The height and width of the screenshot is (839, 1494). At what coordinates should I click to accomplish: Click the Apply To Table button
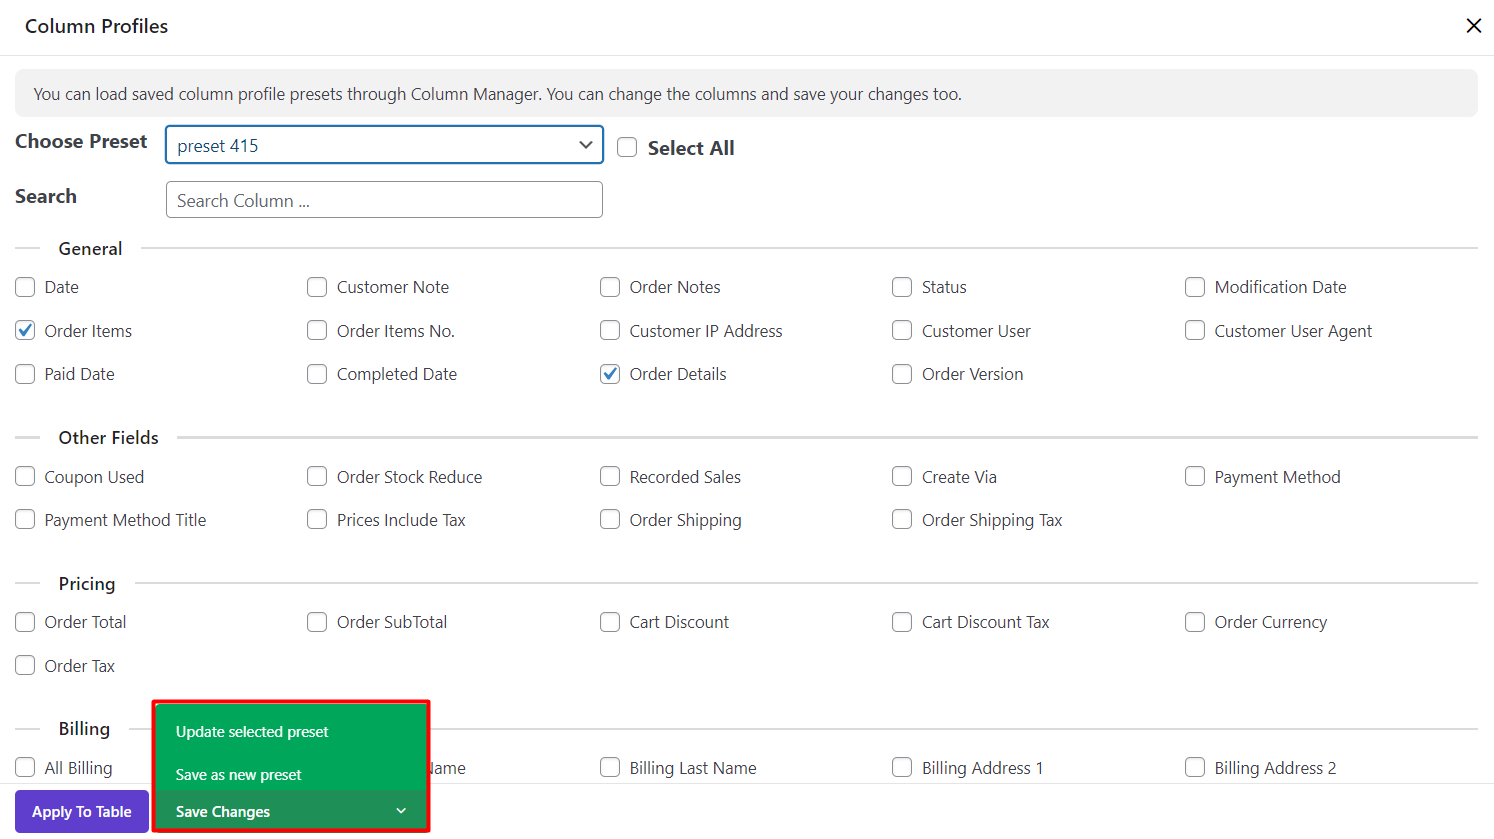coord(82,811)
